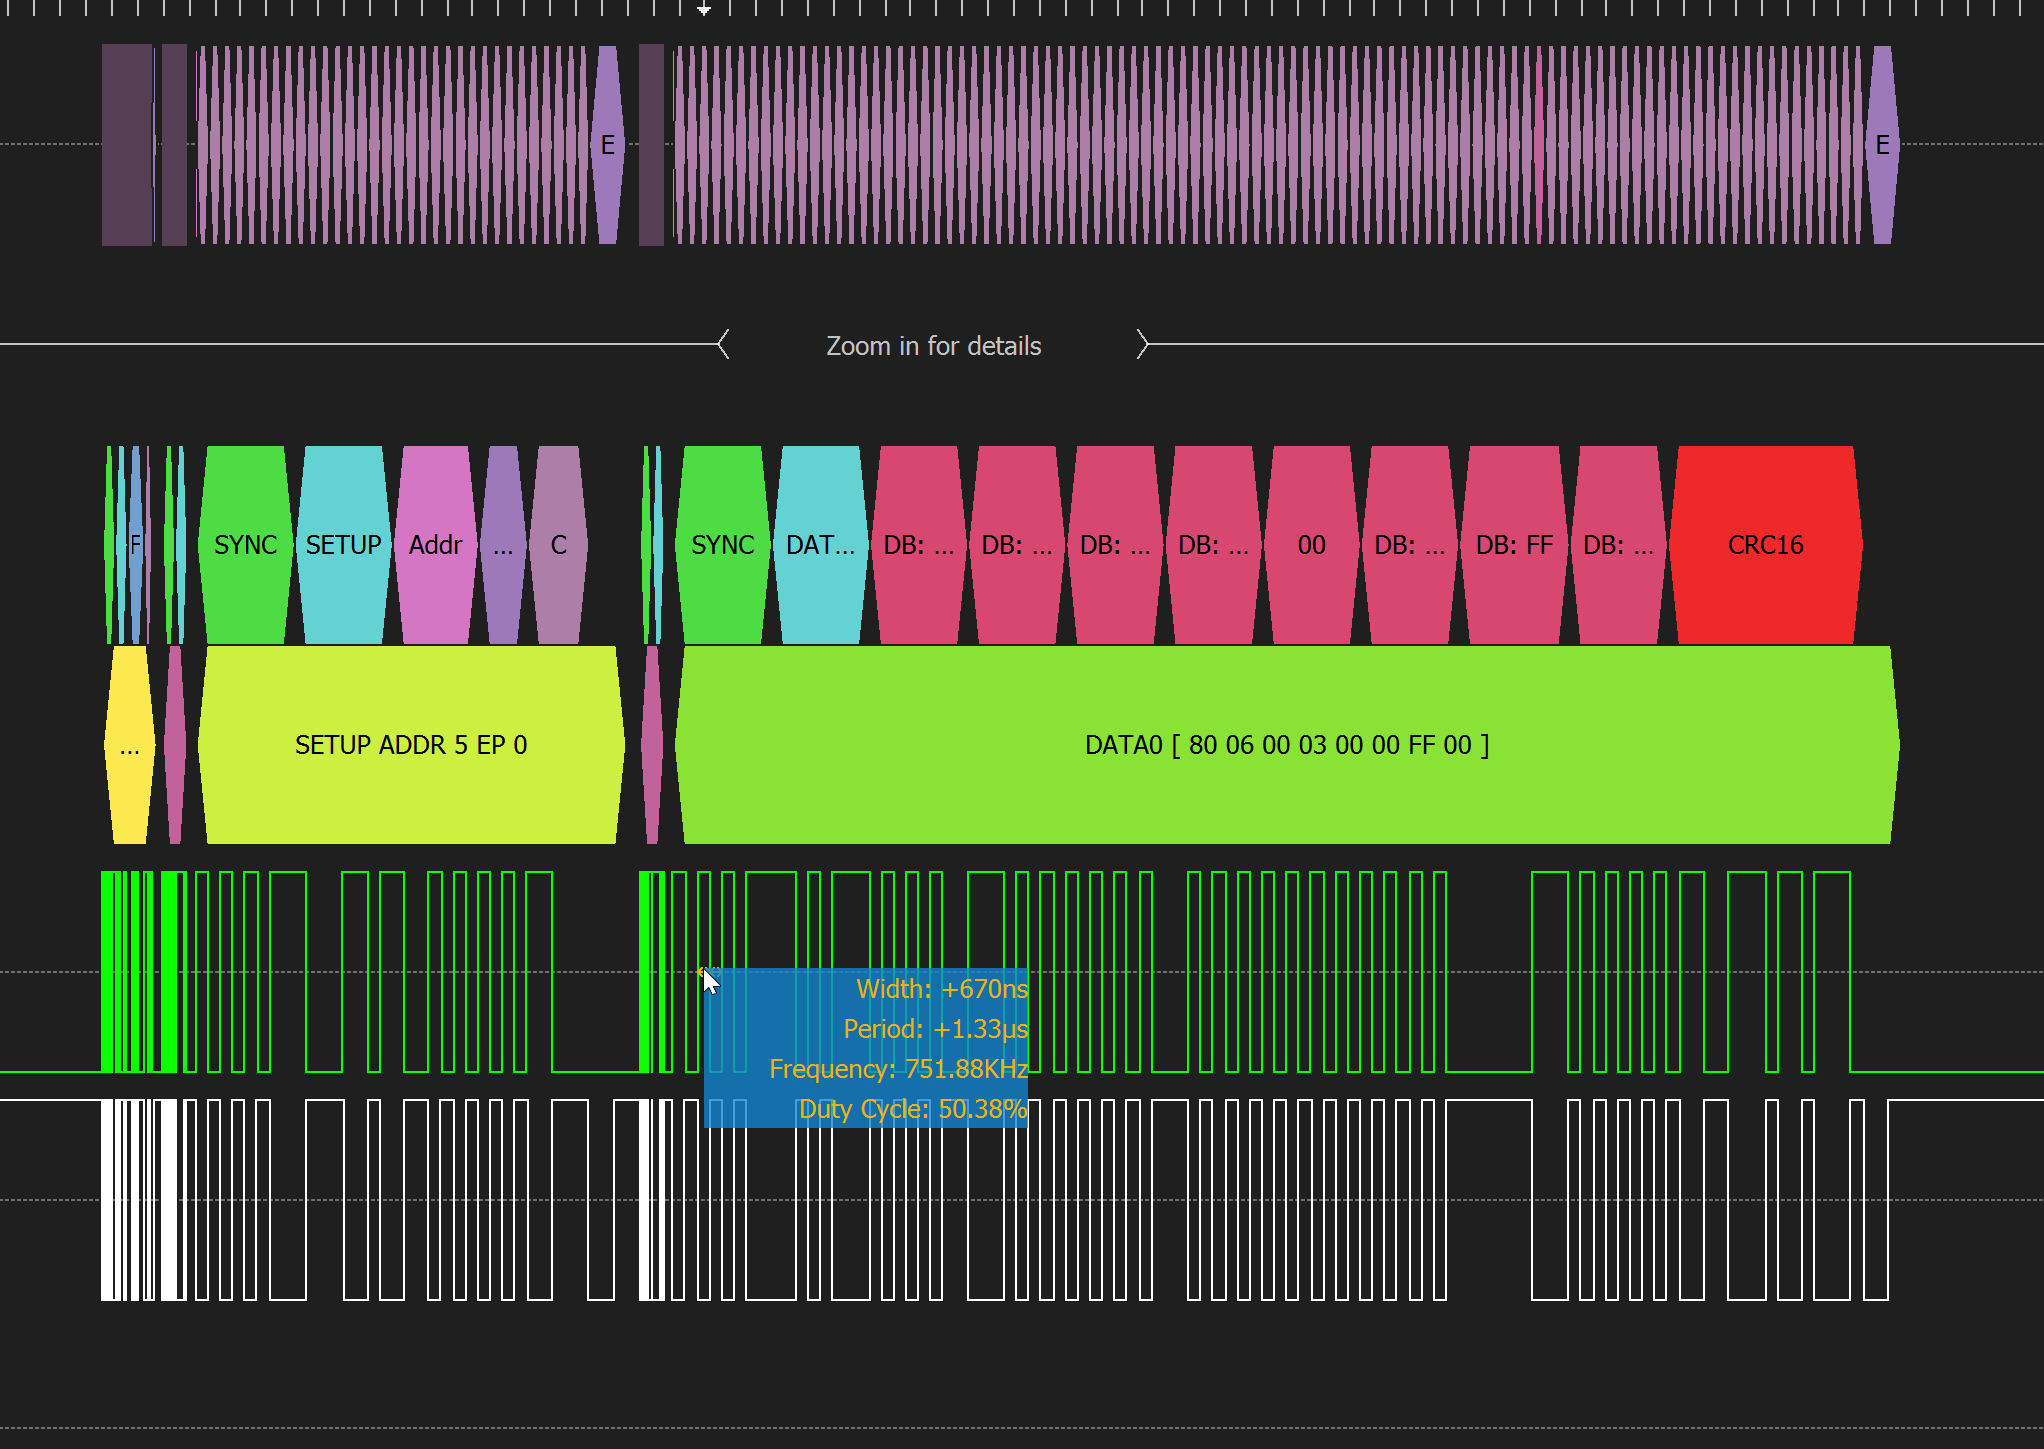Select the pink Addr field block

point(436,545)
